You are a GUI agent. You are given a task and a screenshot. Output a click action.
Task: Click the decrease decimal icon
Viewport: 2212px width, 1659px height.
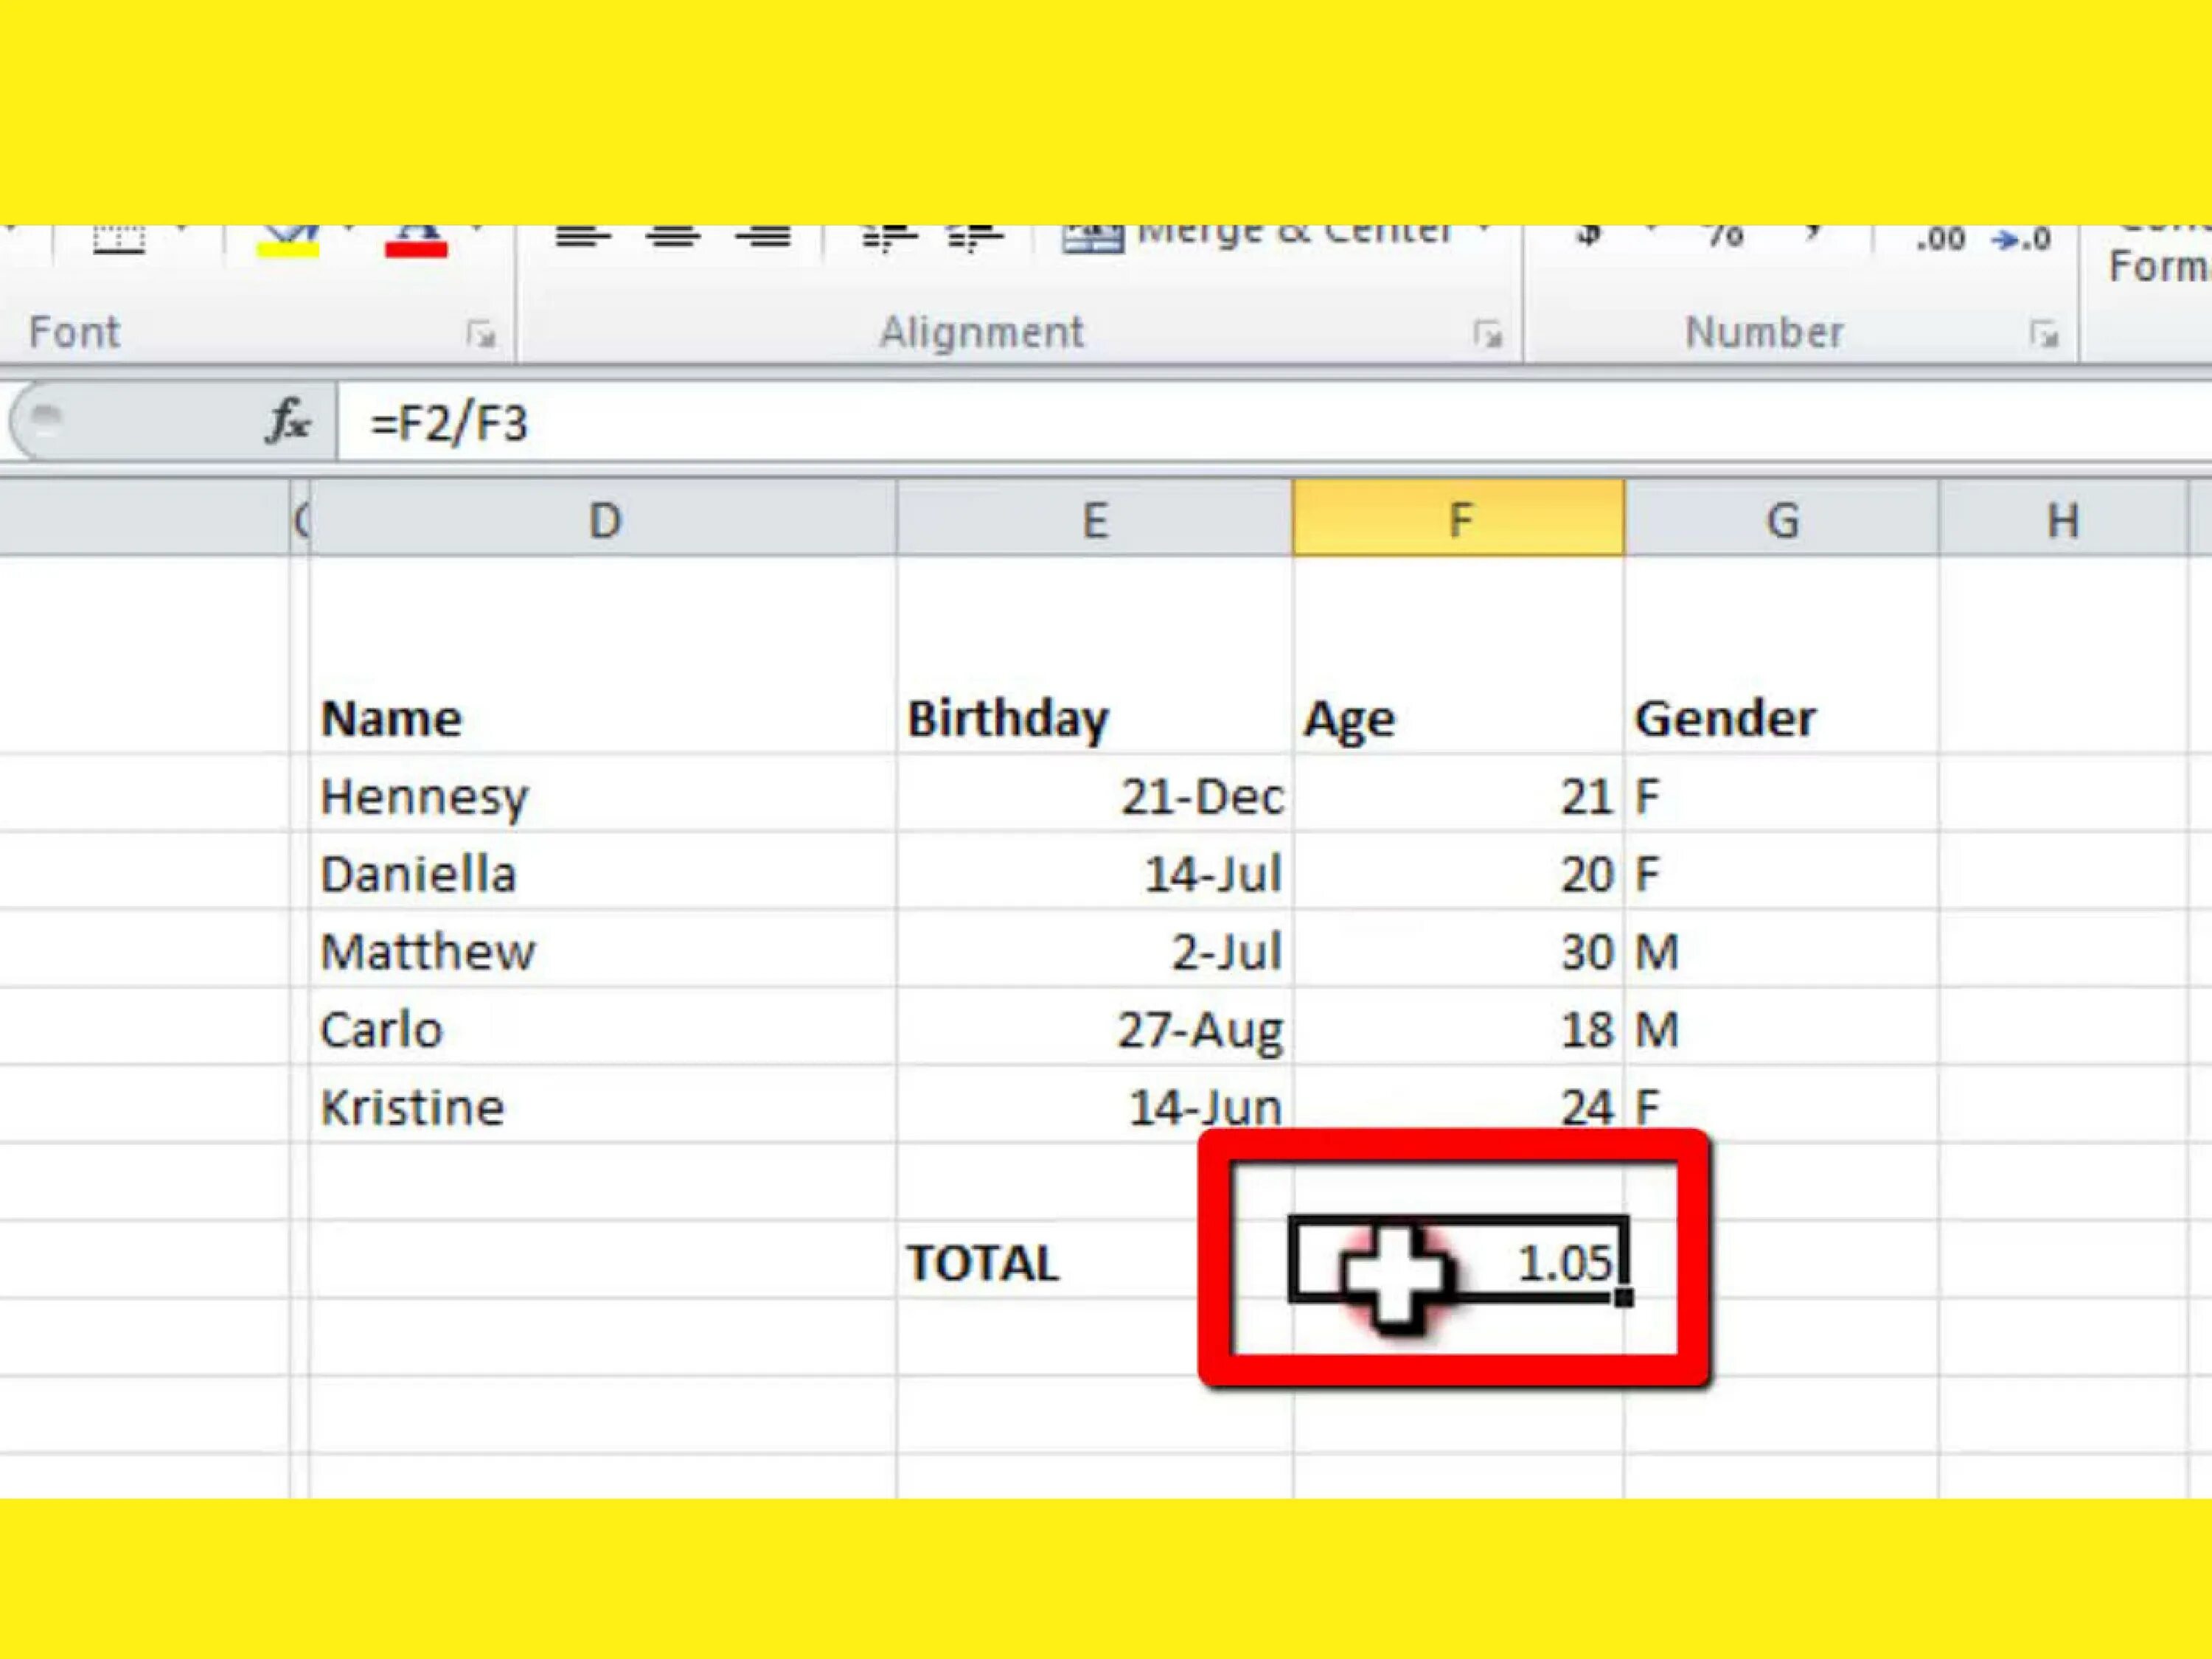(2020, 240)
